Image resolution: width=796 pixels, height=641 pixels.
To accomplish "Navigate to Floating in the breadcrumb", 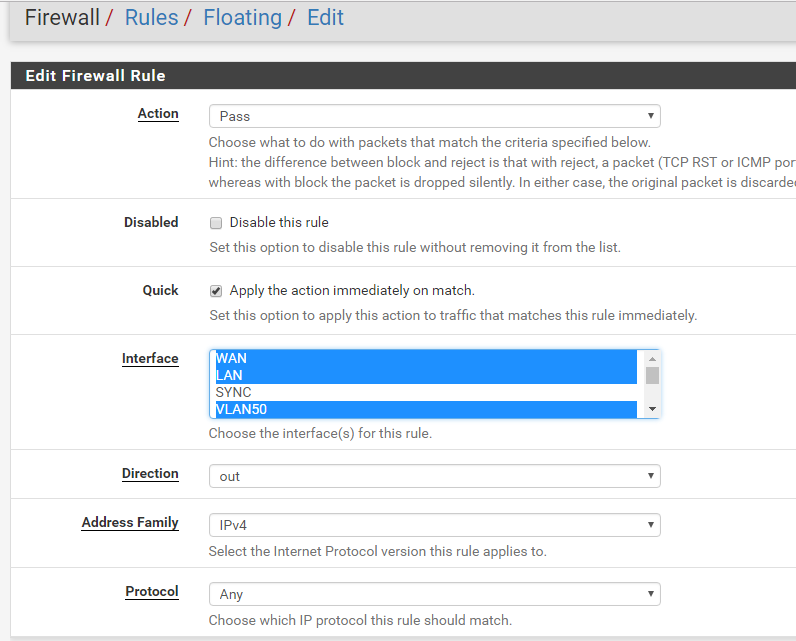I will pyautogui.click(x=242, y=18).
